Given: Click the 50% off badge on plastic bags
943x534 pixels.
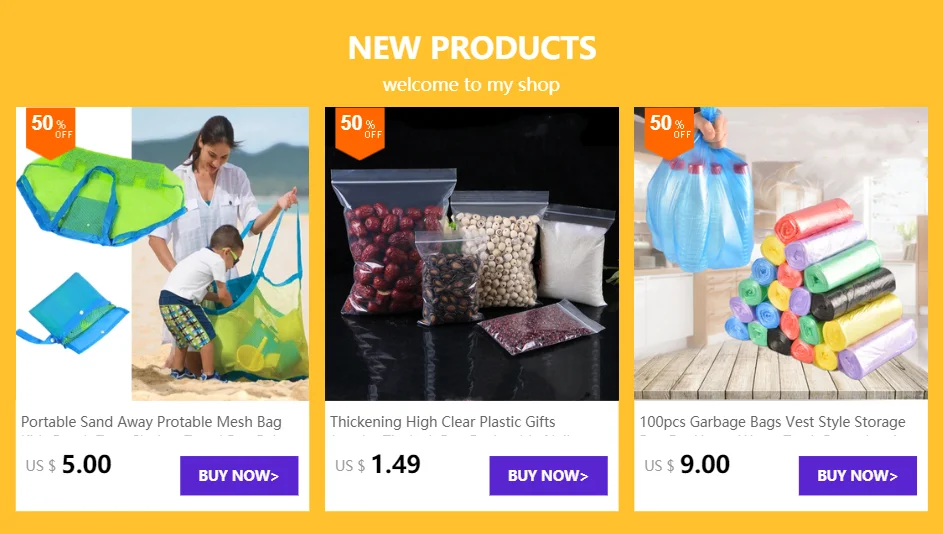Looking at the screenshot, I should (x=360, y=132).
